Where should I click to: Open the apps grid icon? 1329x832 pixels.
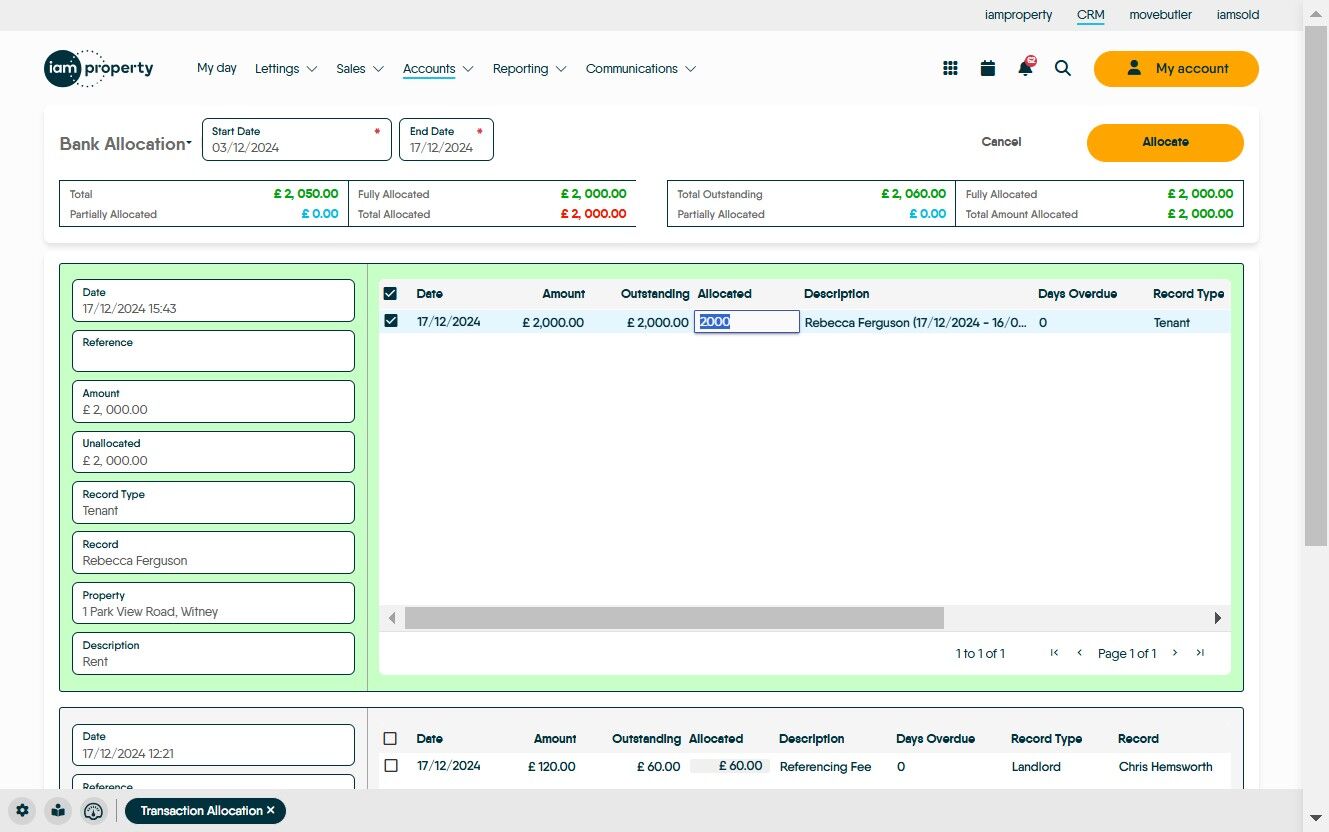[x=950, y=68]
